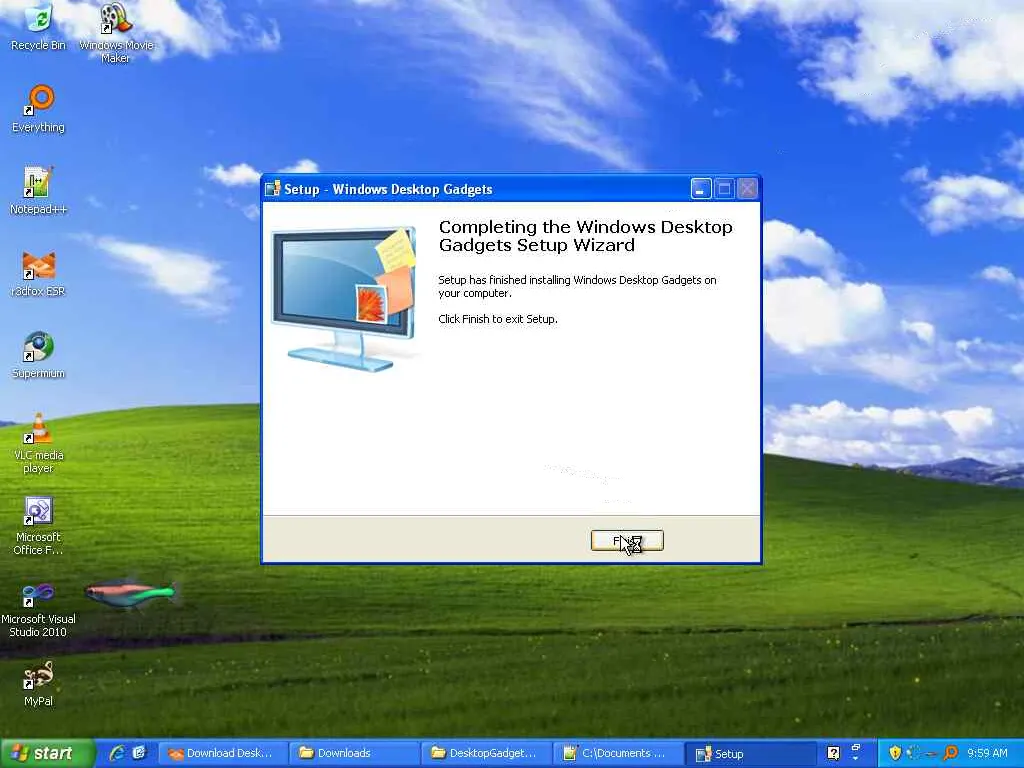Click the security shield tray icon
Image resolution: width=1024 pixels, height=768 pixels.
[x=895, y=754]
